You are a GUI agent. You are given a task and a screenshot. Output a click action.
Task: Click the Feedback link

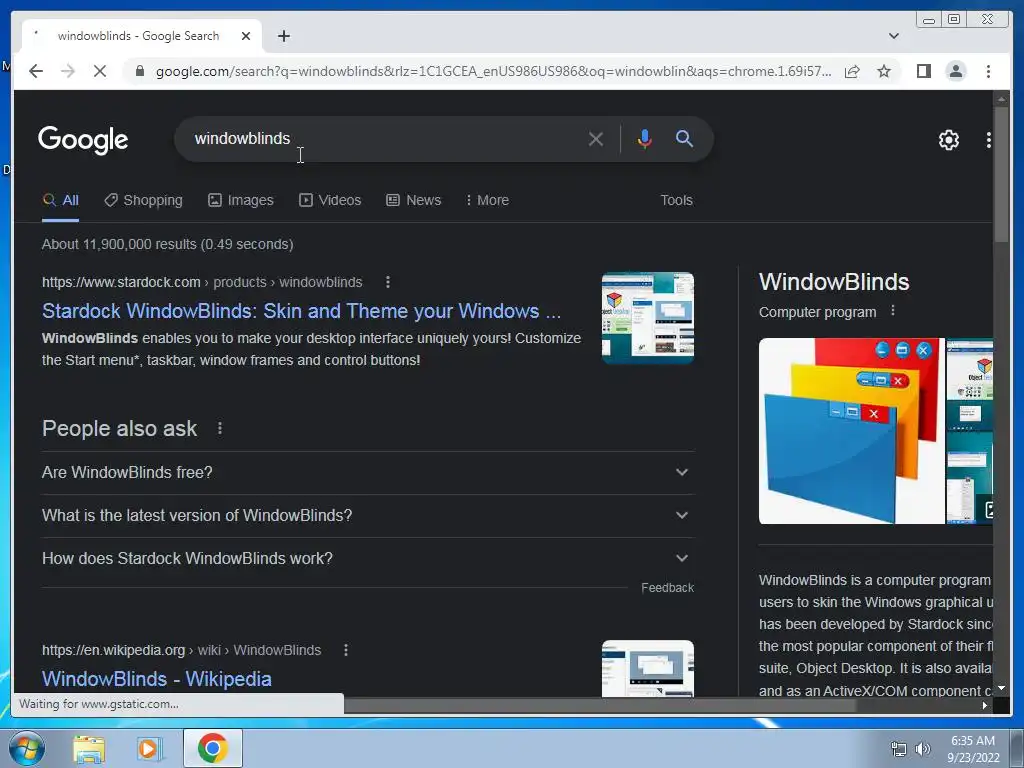tap(667, 588)
